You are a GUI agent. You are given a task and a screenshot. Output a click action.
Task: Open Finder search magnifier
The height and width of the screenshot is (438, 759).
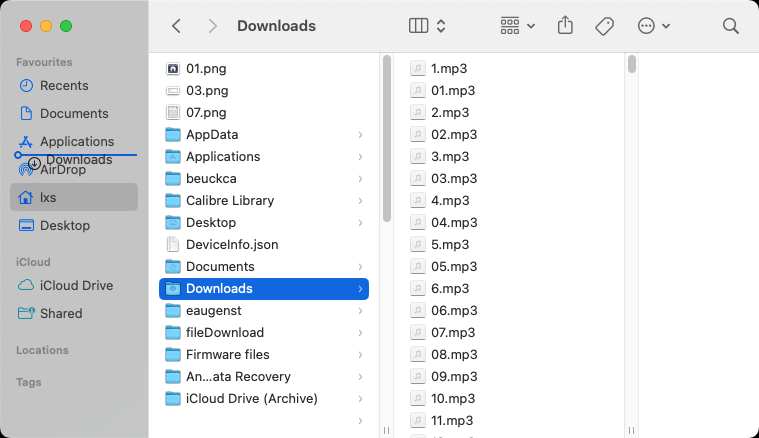730,26
